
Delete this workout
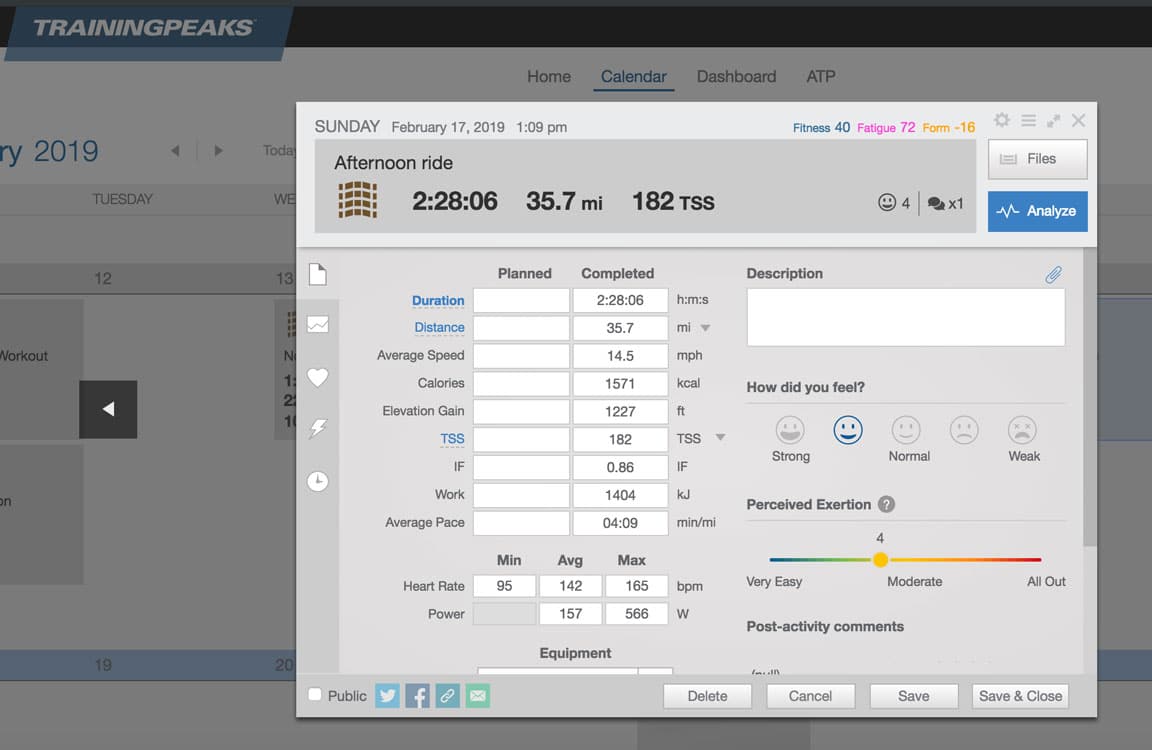coord(708,696)
